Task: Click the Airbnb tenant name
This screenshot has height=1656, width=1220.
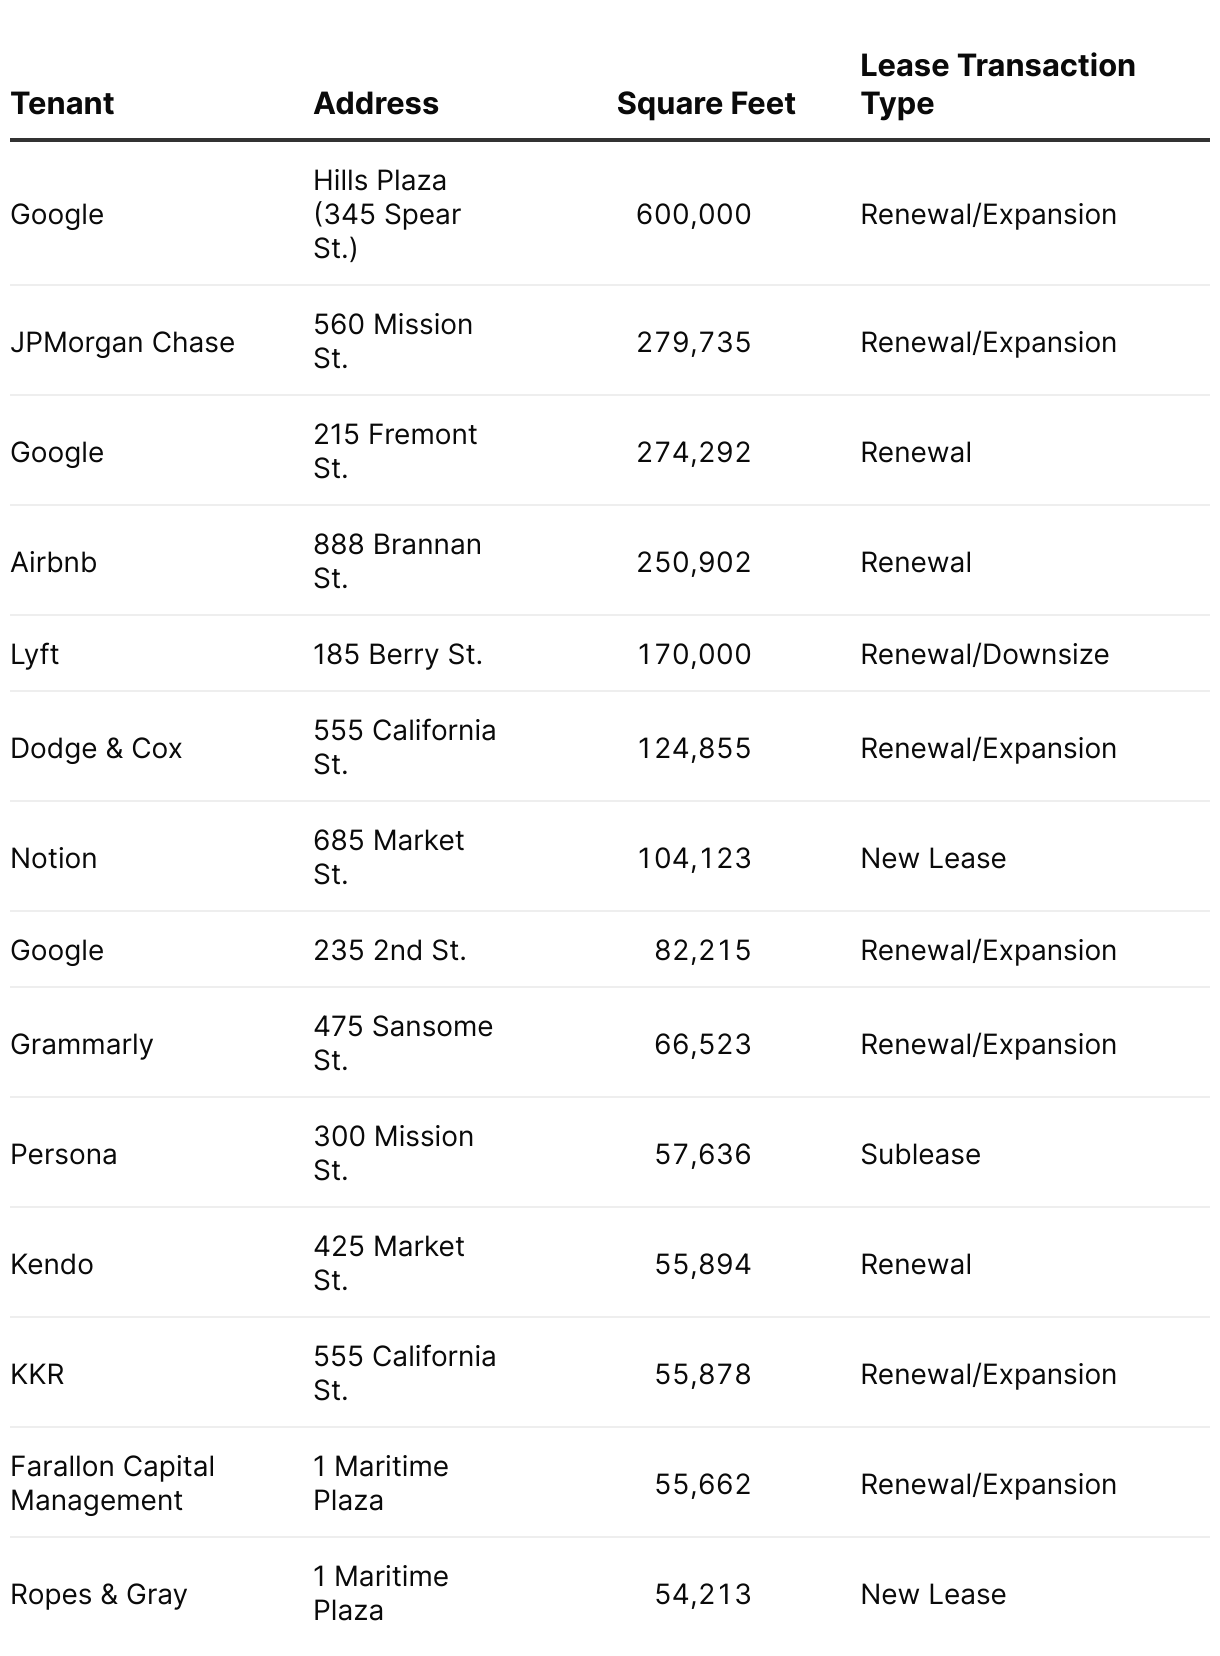Action: tap(54, 562)
